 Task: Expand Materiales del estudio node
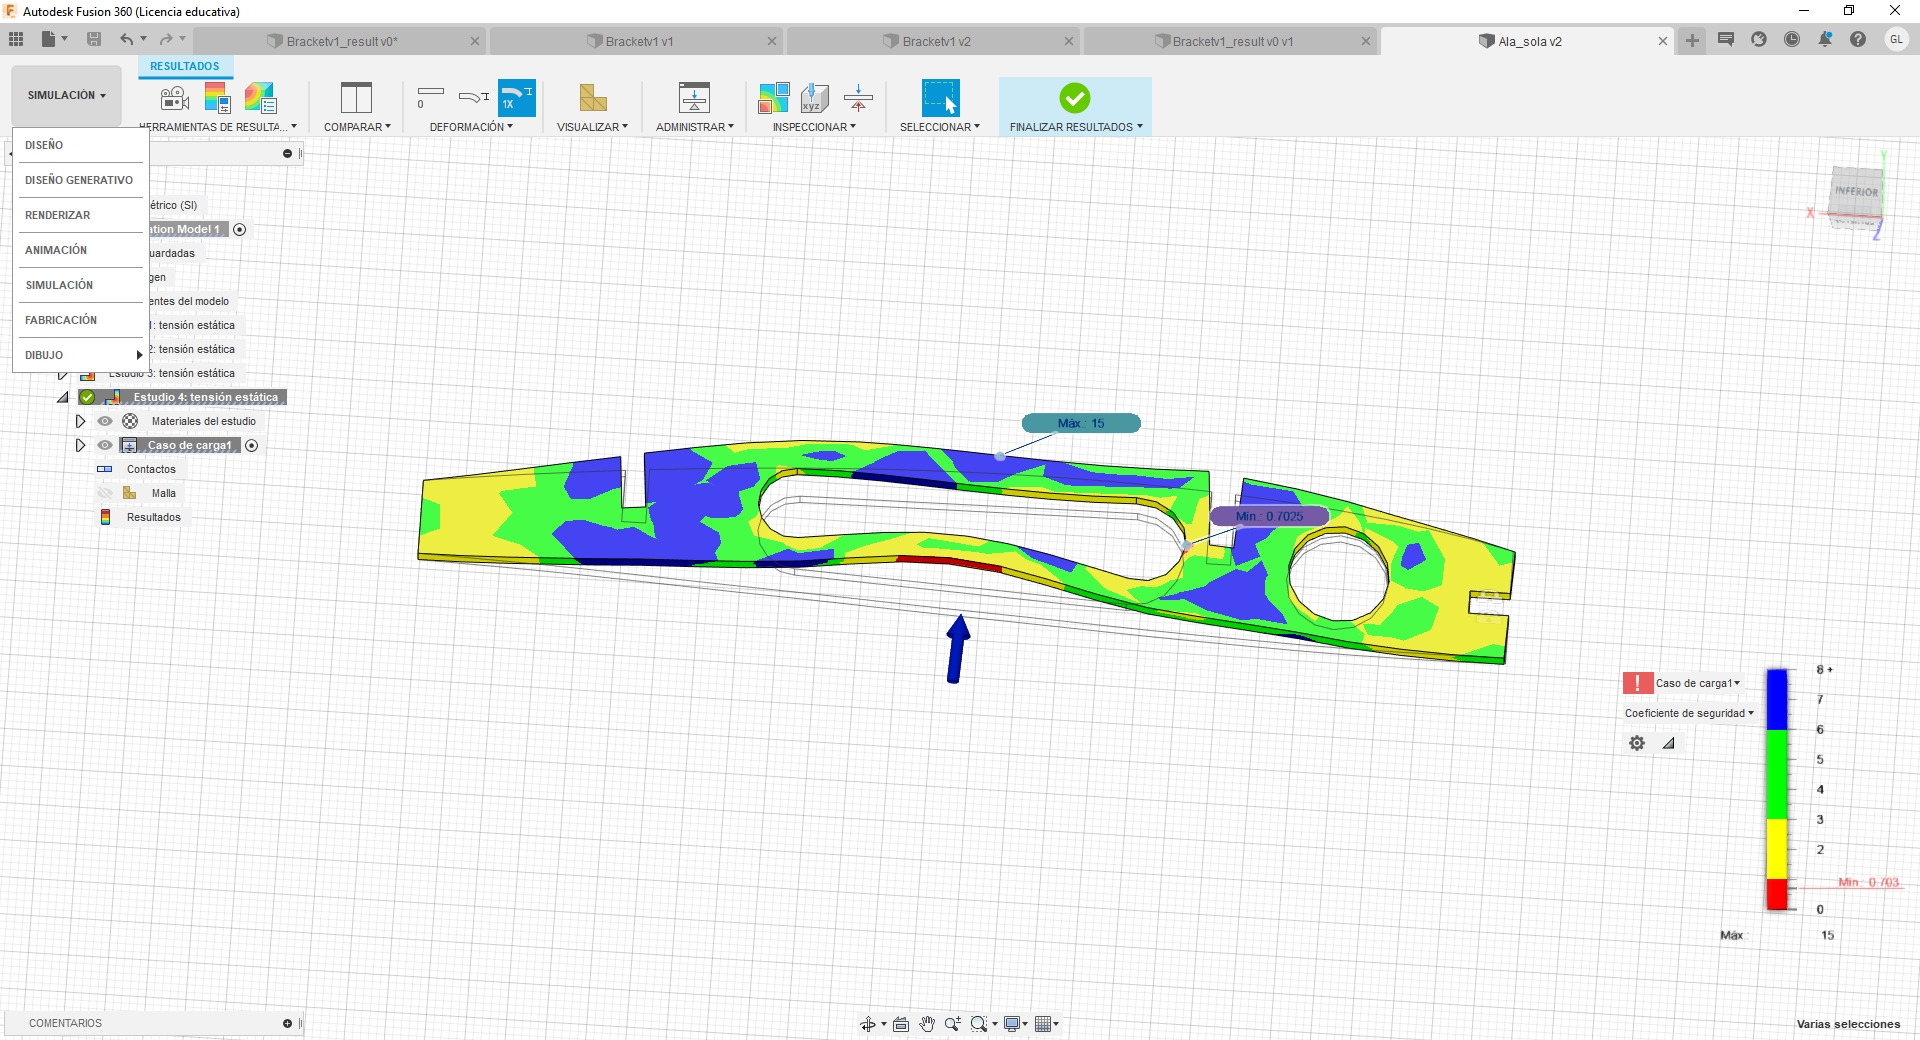(80, 421)
